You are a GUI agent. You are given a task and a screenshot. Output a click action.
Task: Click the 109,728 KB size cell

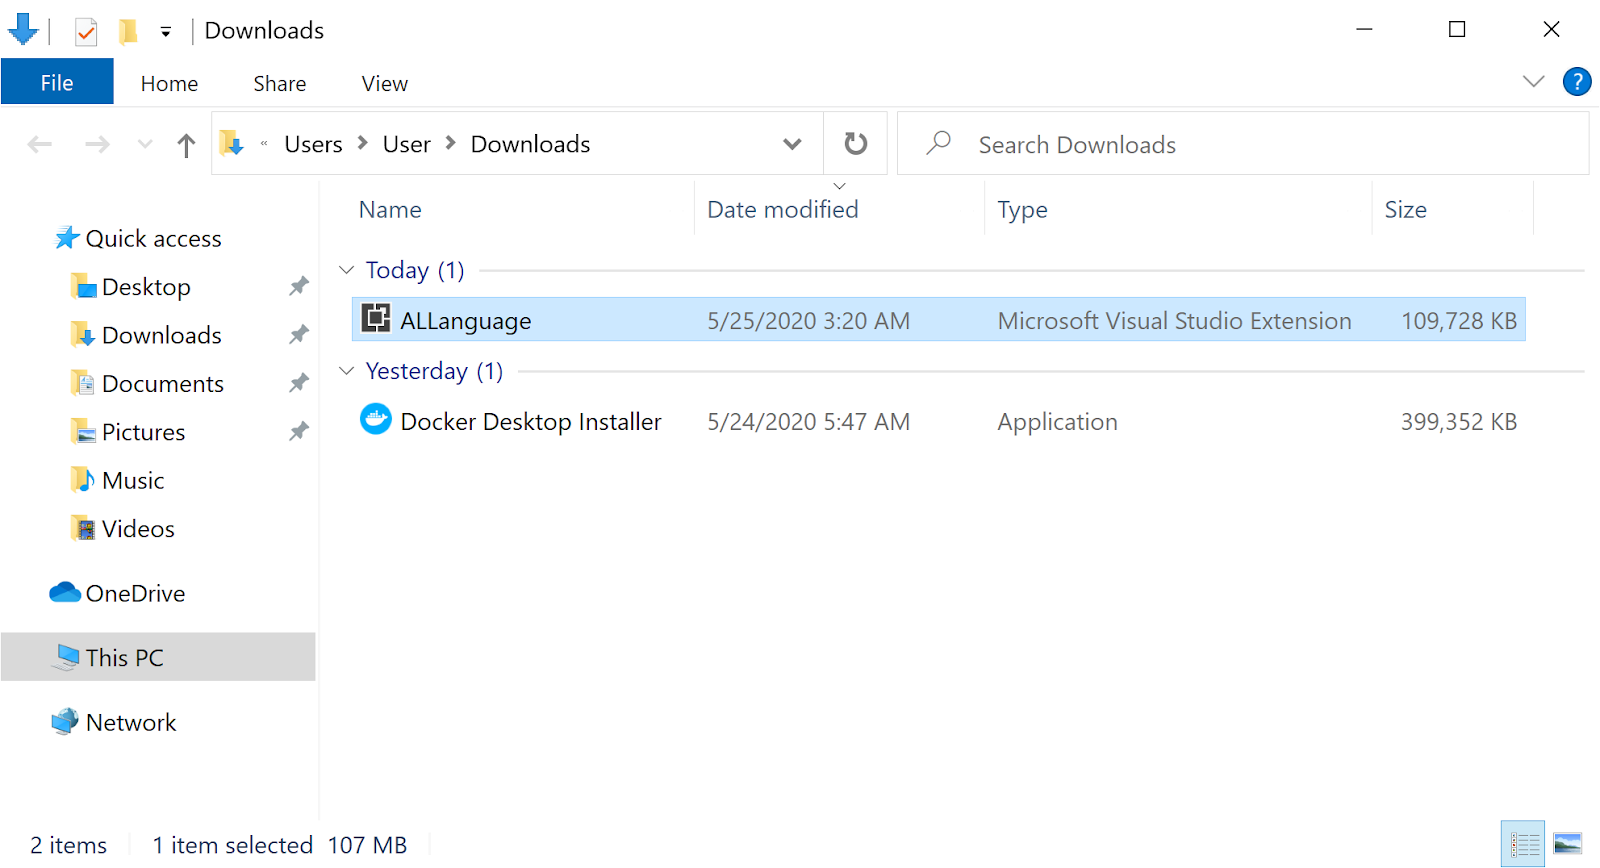point(1459,321)
